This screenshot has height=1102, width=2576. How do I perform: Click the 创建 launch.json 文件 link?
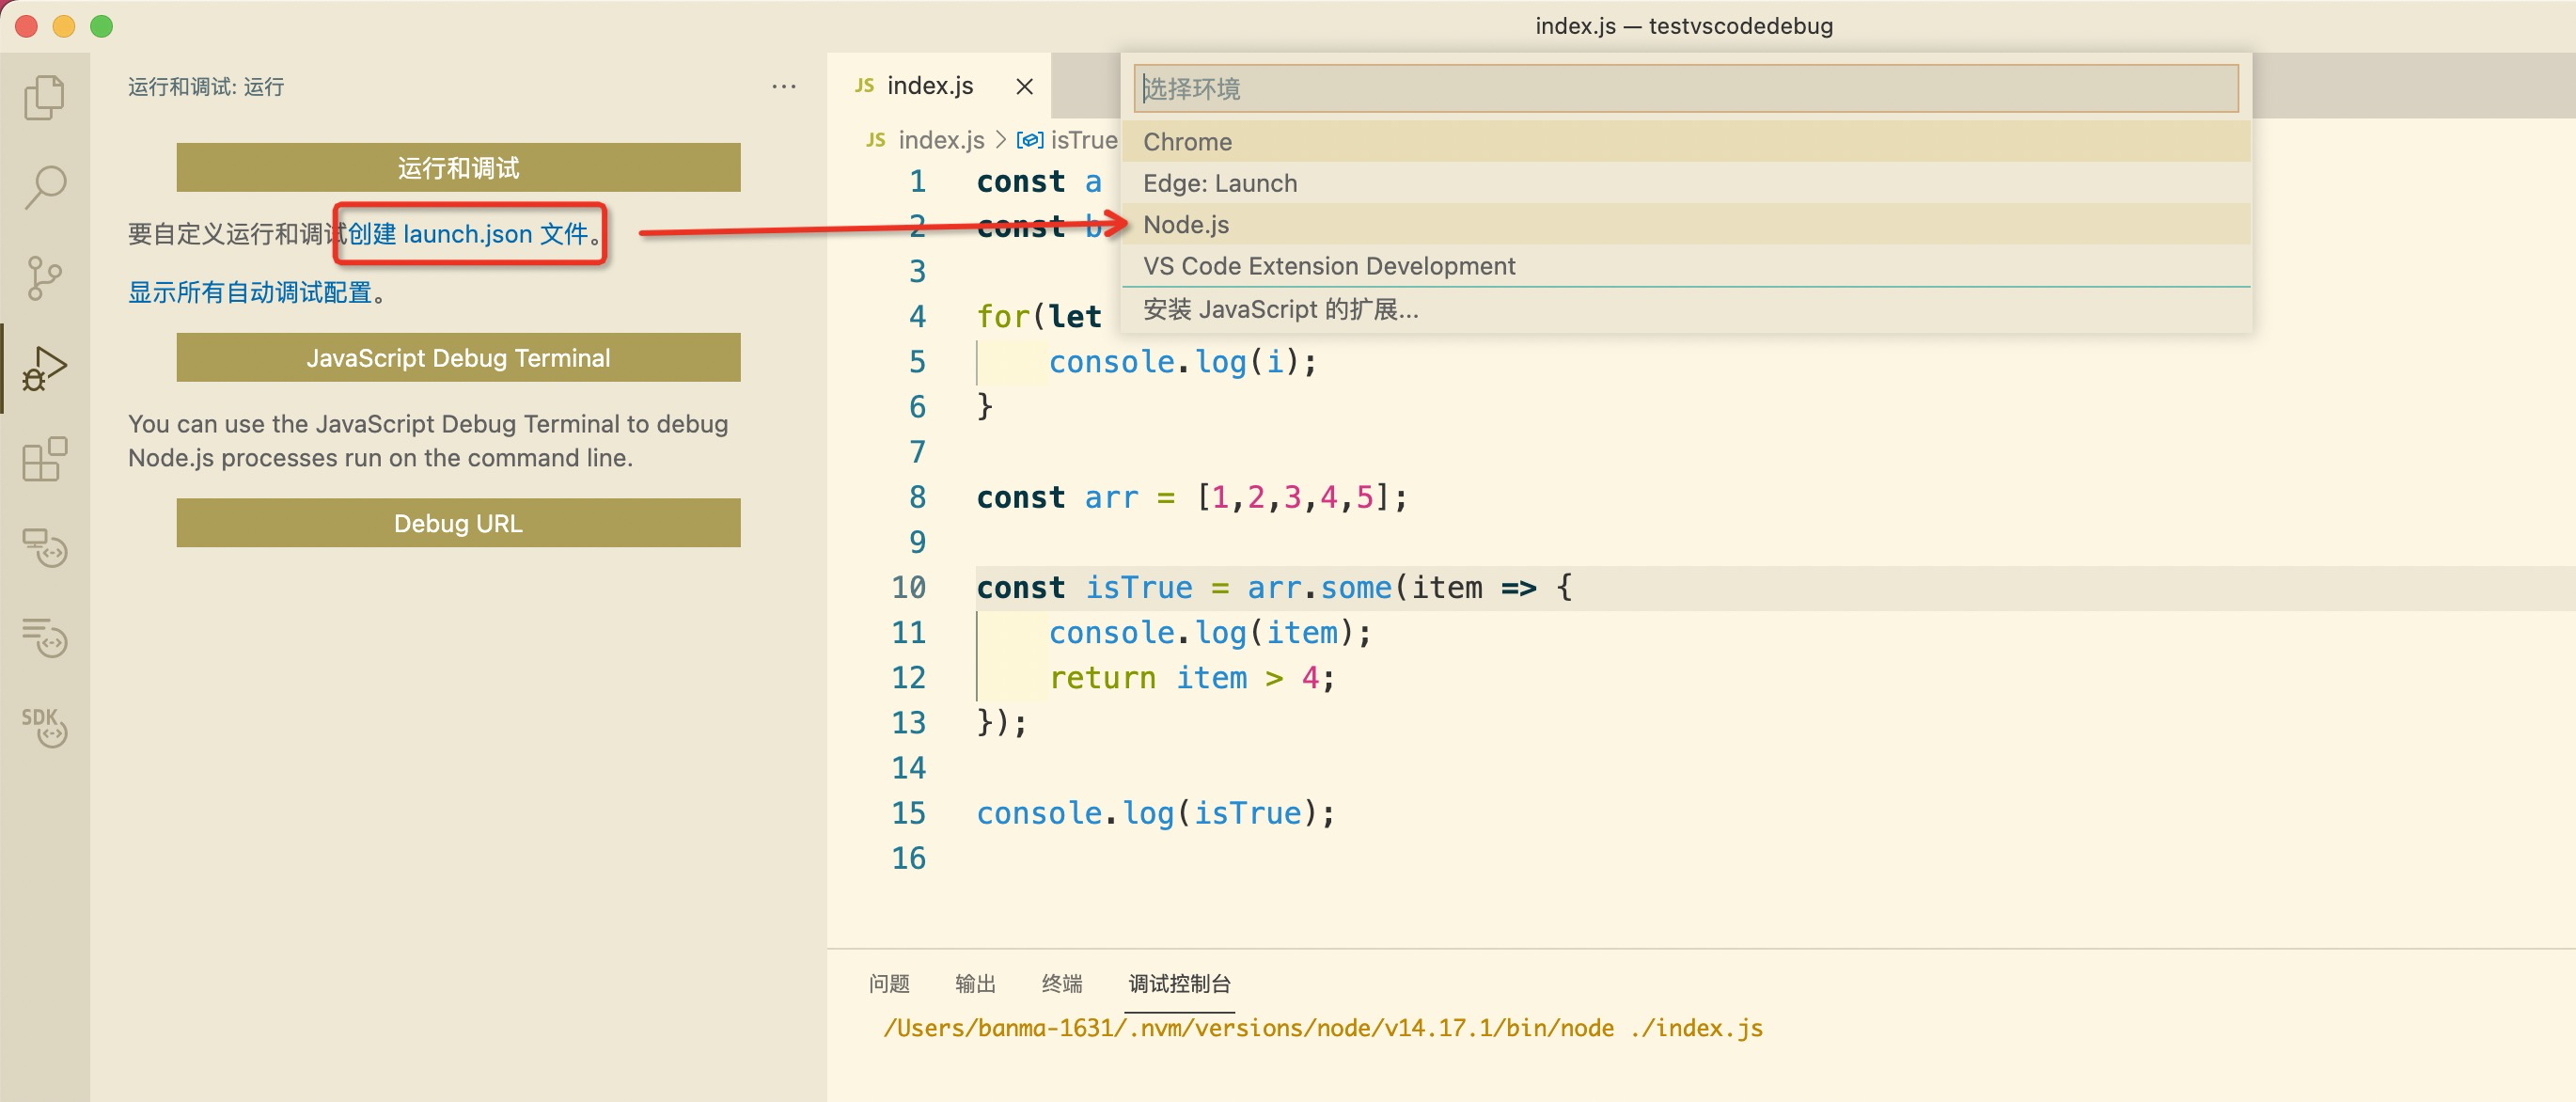pos(468,234)
